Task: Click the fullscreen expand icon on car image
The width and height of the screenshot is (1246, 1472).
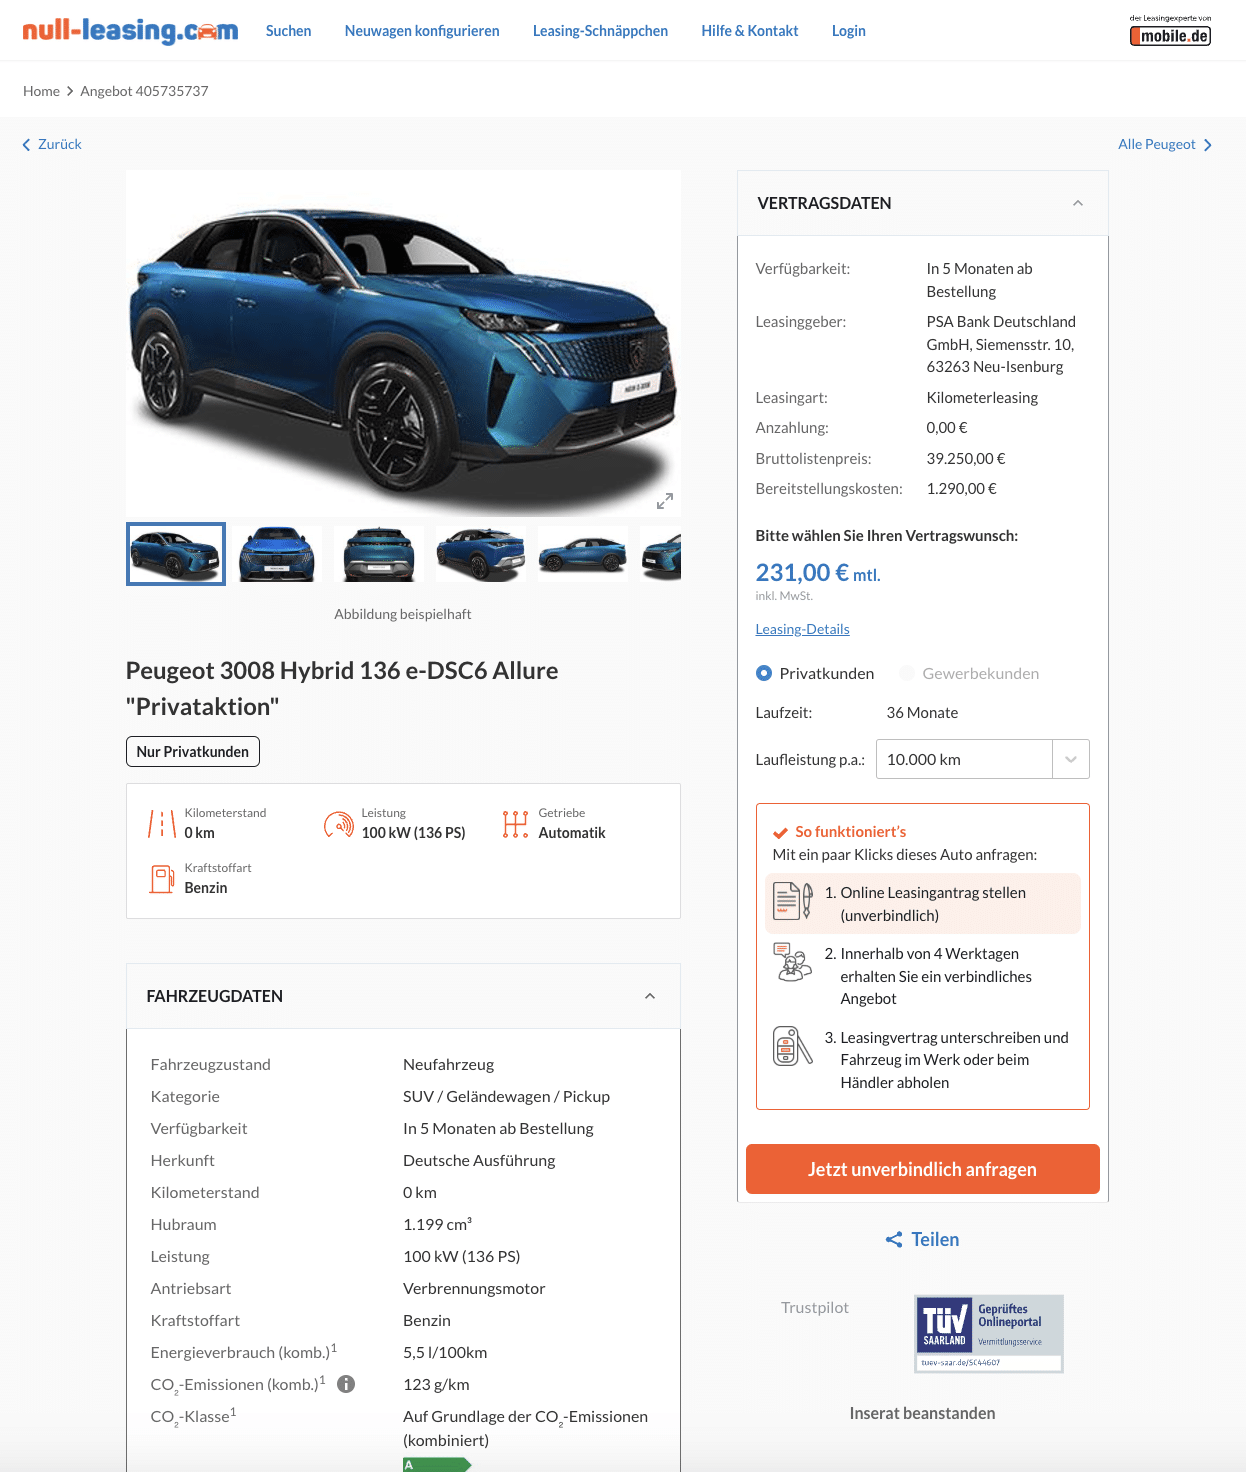Action: [x=665, y=500]
